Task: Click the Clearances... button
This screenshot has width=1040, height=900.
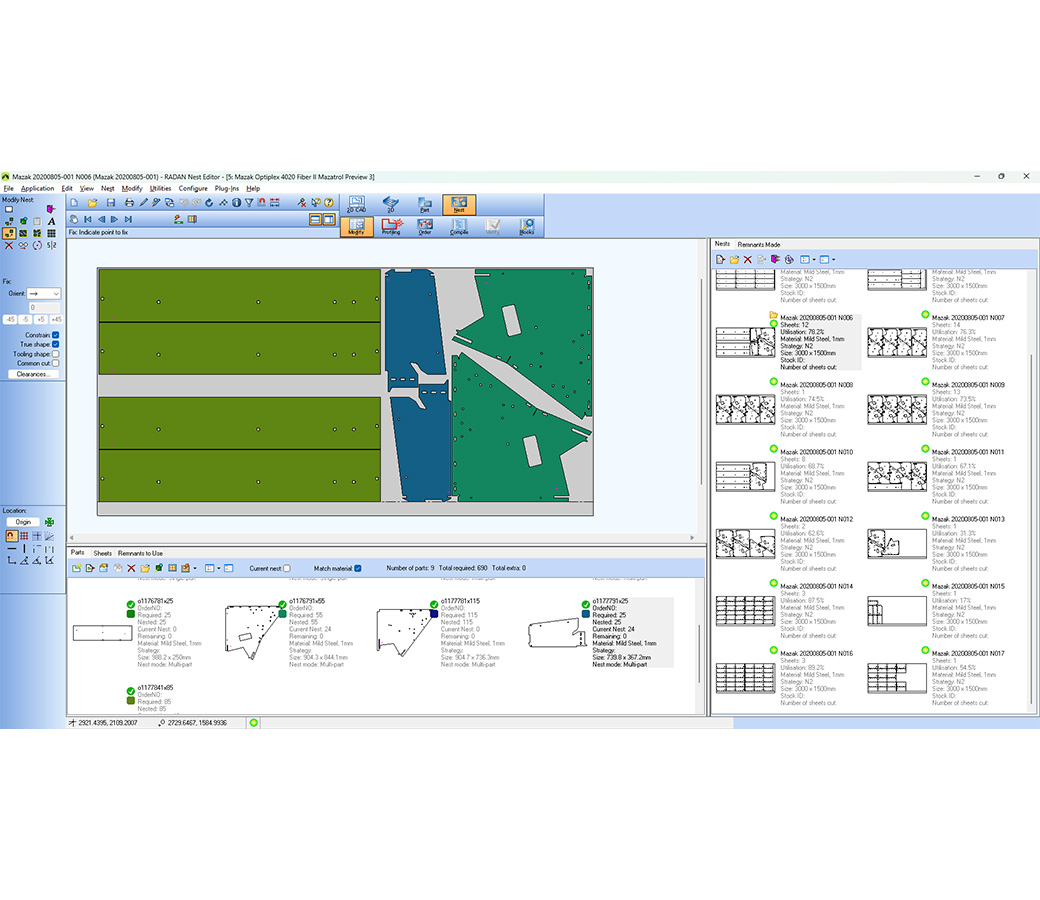Action: pyautogui.click(x=32, y=374)
